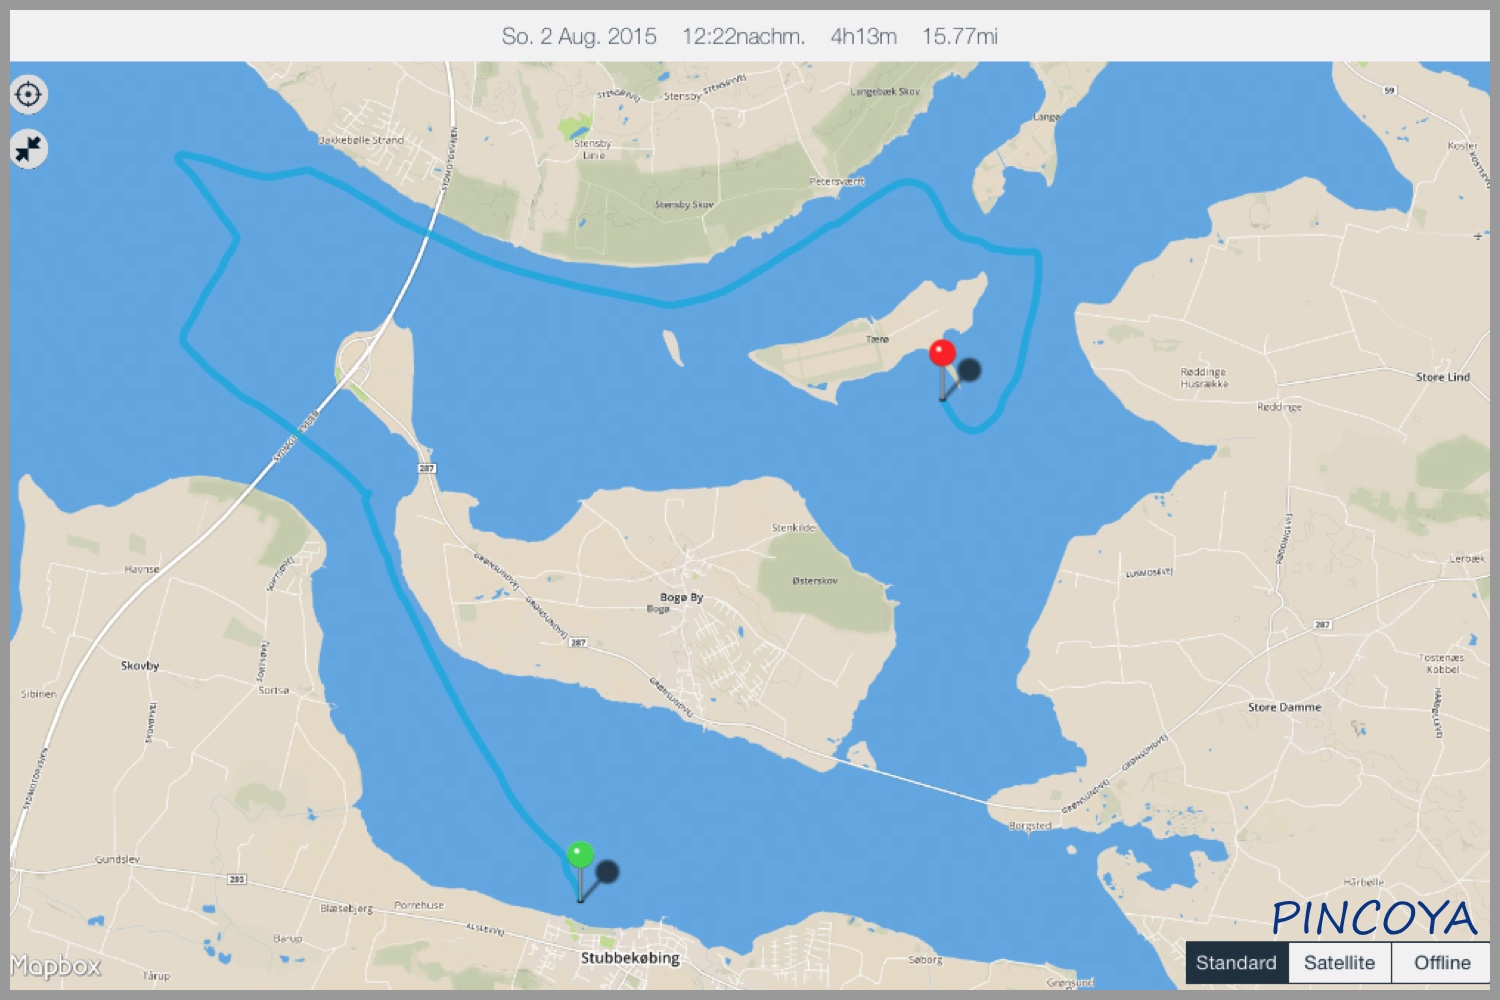This screenshot has height=1000, width=1500.
Task: Click the 'Stubbekøbing' town label
Action: (x=630, y=958)
